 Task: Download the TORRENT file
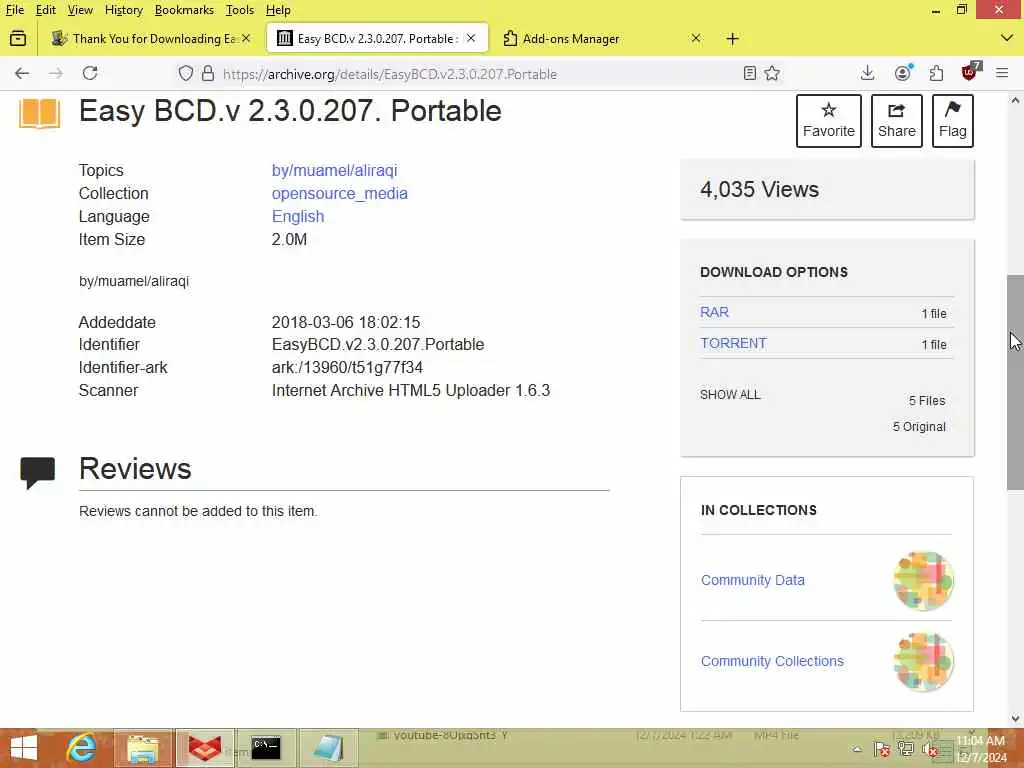pos(733,343)
